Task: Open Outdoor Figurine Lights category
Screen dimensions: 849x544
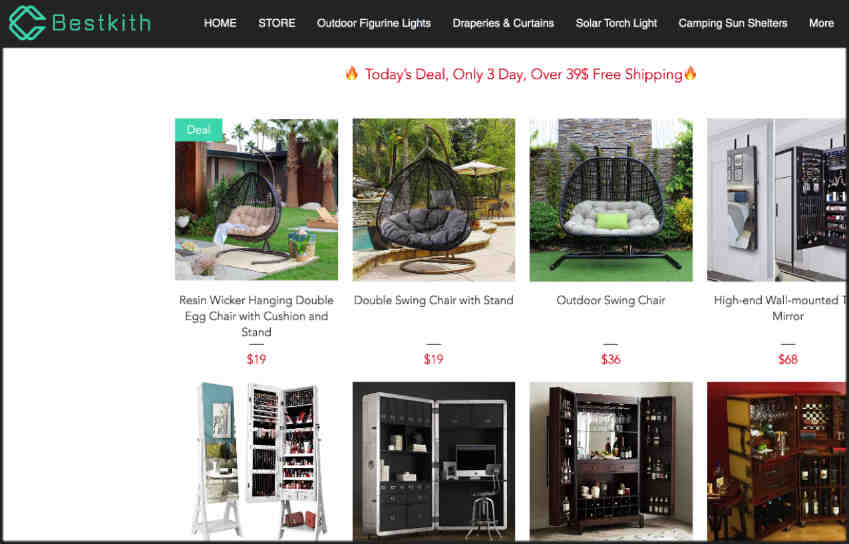Action: 374,23
